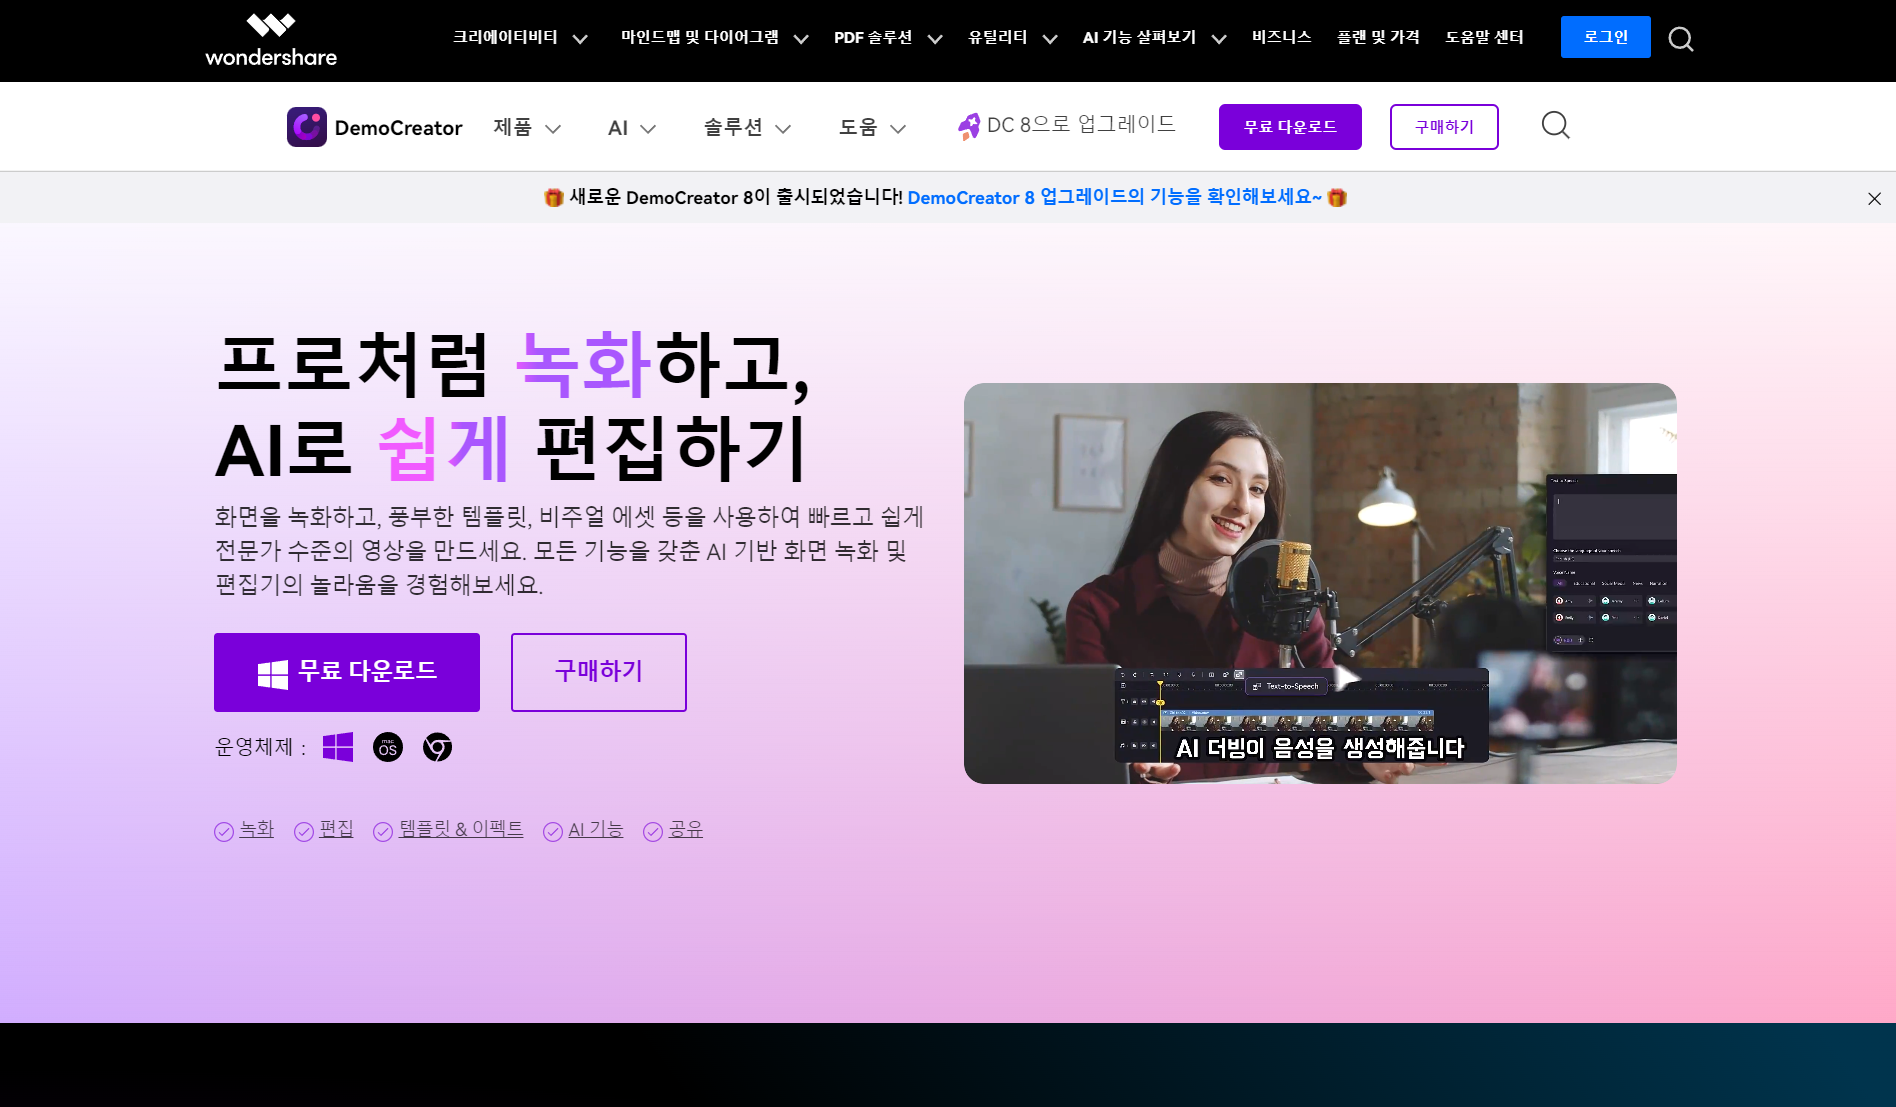Click the large hero 구매하기 button

click(x=599, y=672)
